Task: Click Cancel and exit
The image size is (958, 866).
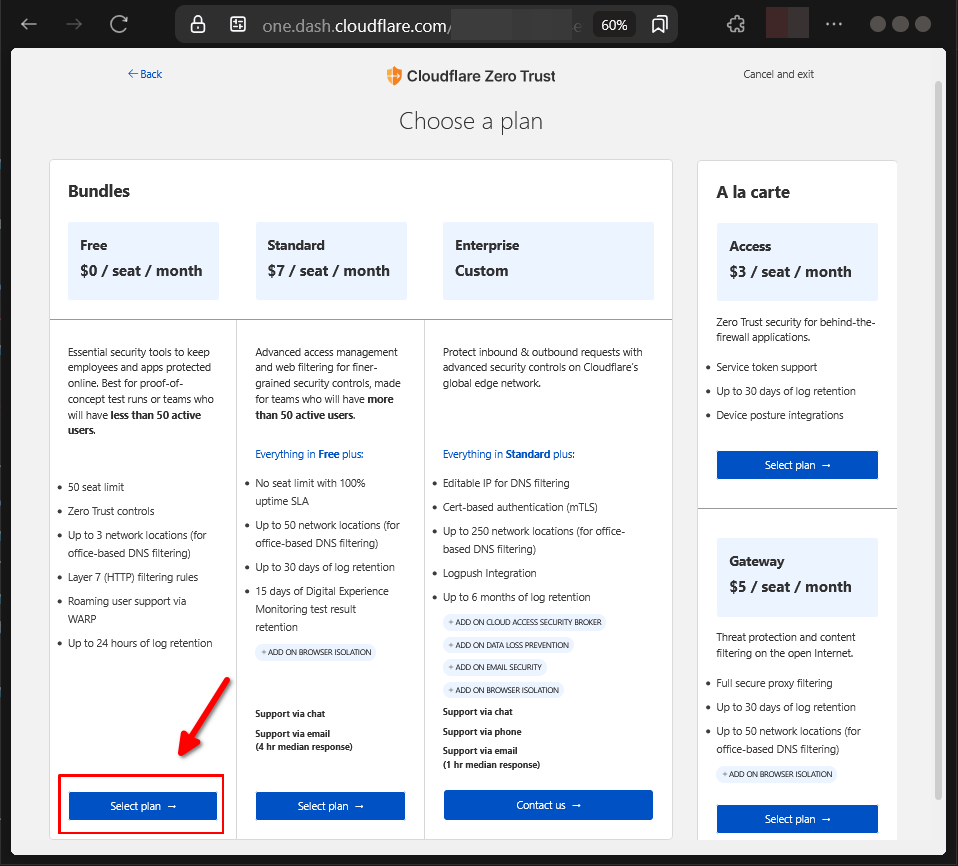Action: 778,74
